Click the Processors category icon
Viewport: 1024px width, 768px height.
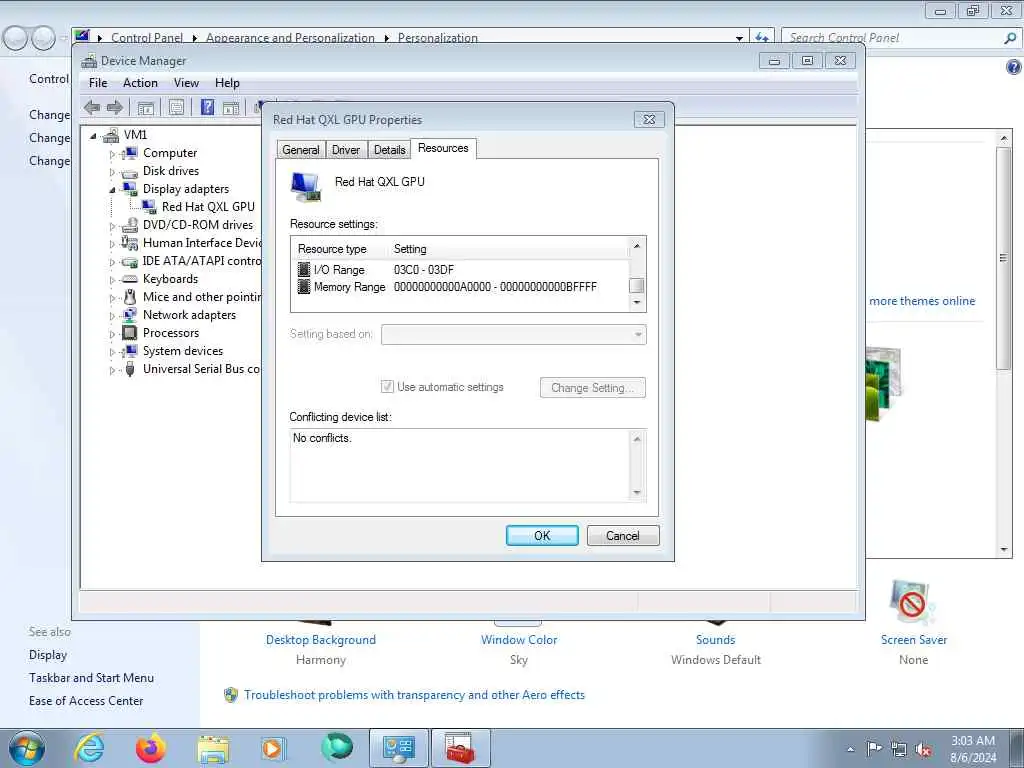(x=130, y=333)
